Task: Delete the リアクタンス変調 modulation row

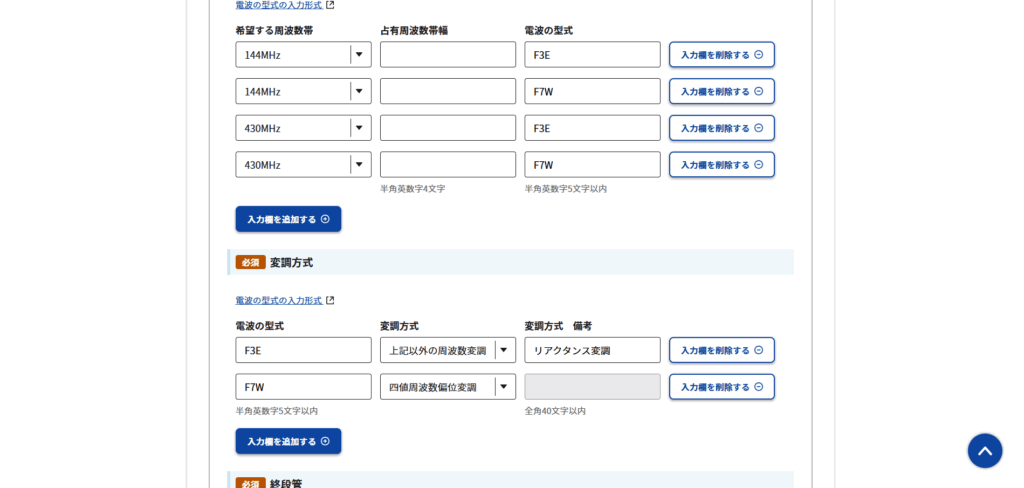Action: point(721,350)
